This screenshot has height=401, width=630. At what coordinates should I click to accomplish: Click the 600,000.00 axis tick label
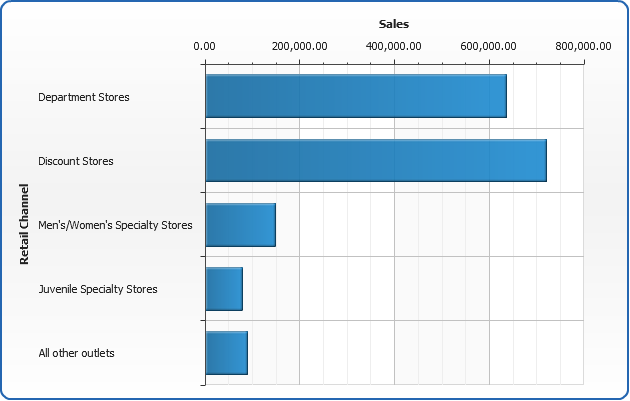(x=488, y=45)
